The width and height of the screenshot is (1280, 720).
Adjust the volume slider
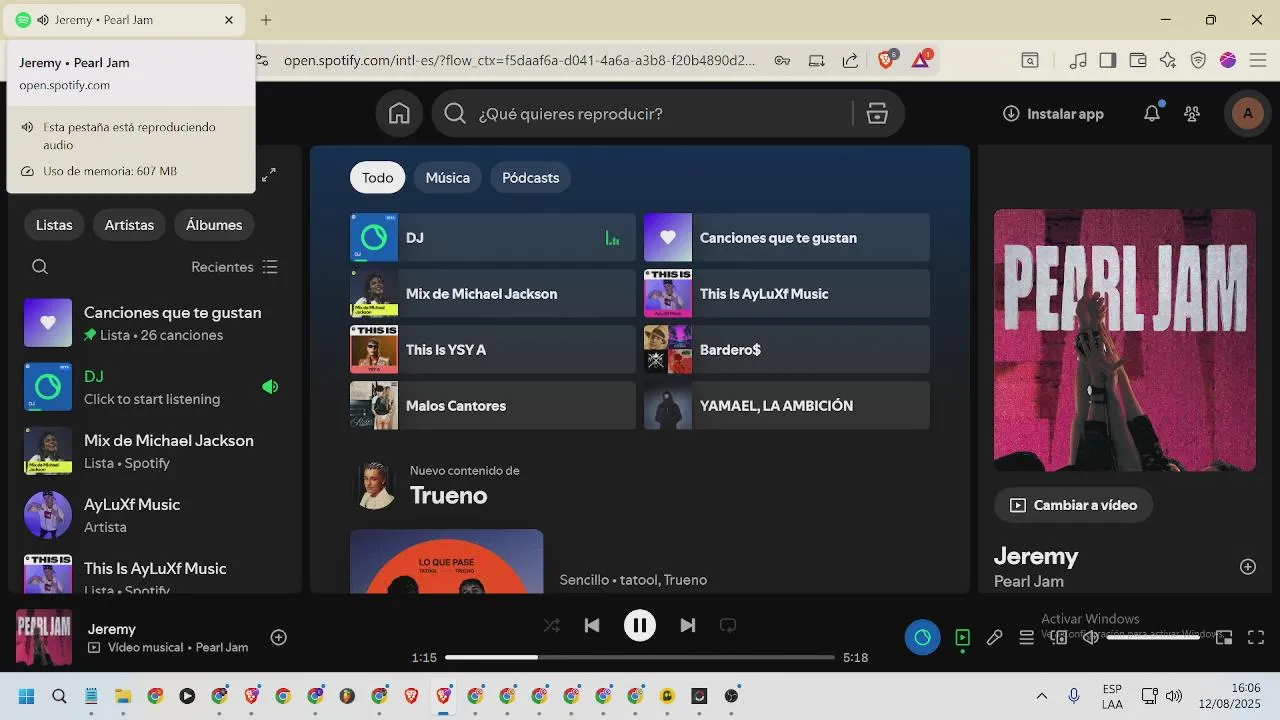pos(1153,637)
